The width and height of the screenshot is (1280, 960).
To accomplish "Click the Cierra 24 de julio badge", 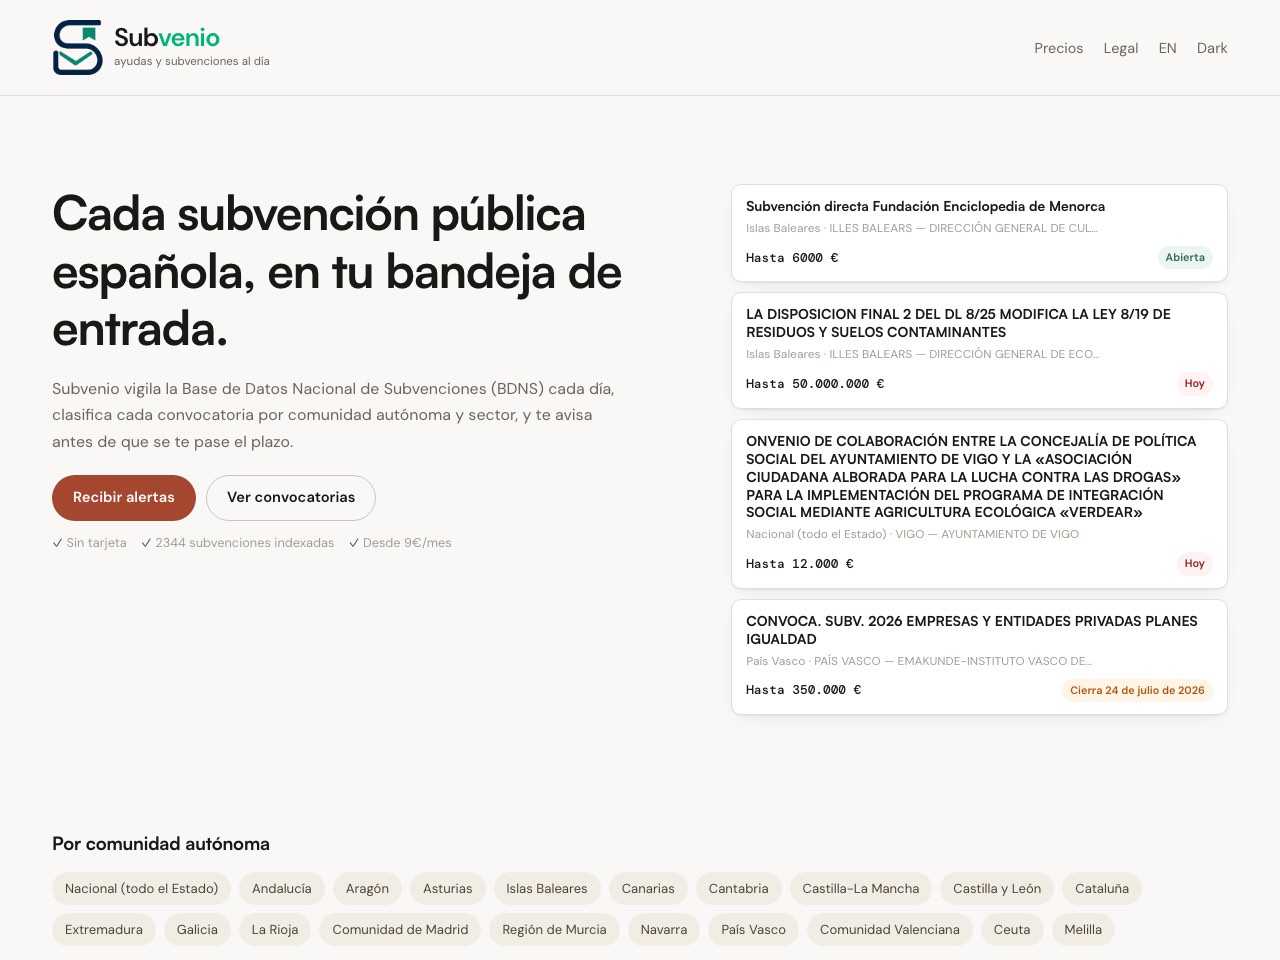I will (1137, 690).
